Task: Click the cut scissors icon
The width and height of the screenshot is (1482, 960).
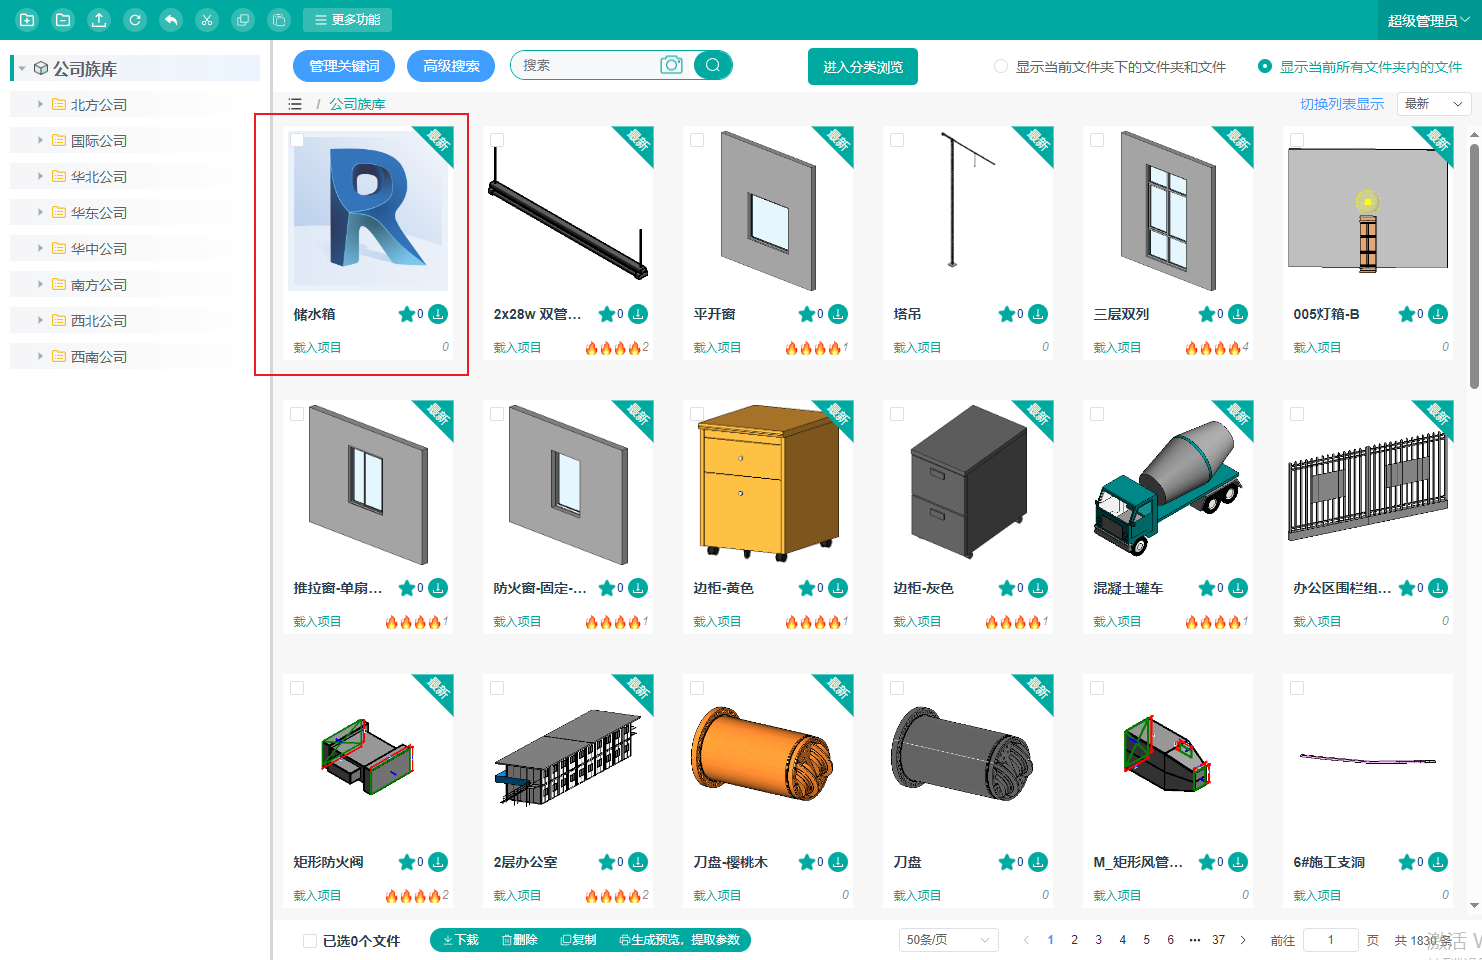Action: [x=207, y=20]
